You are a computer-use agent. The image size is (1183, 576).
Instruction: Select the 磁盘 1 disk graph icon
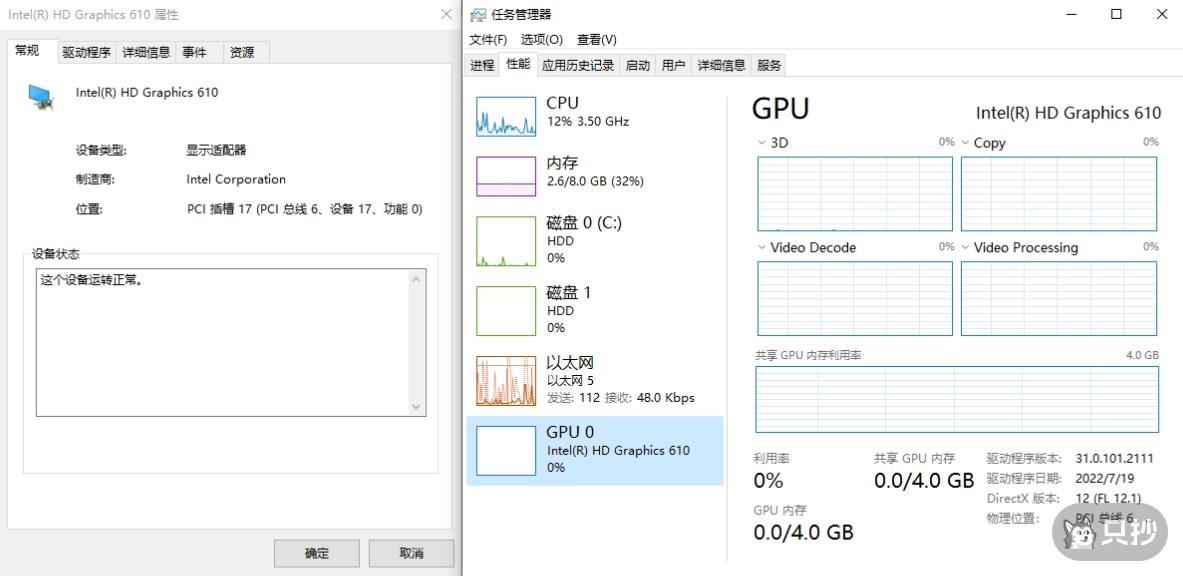click(506, 311)
